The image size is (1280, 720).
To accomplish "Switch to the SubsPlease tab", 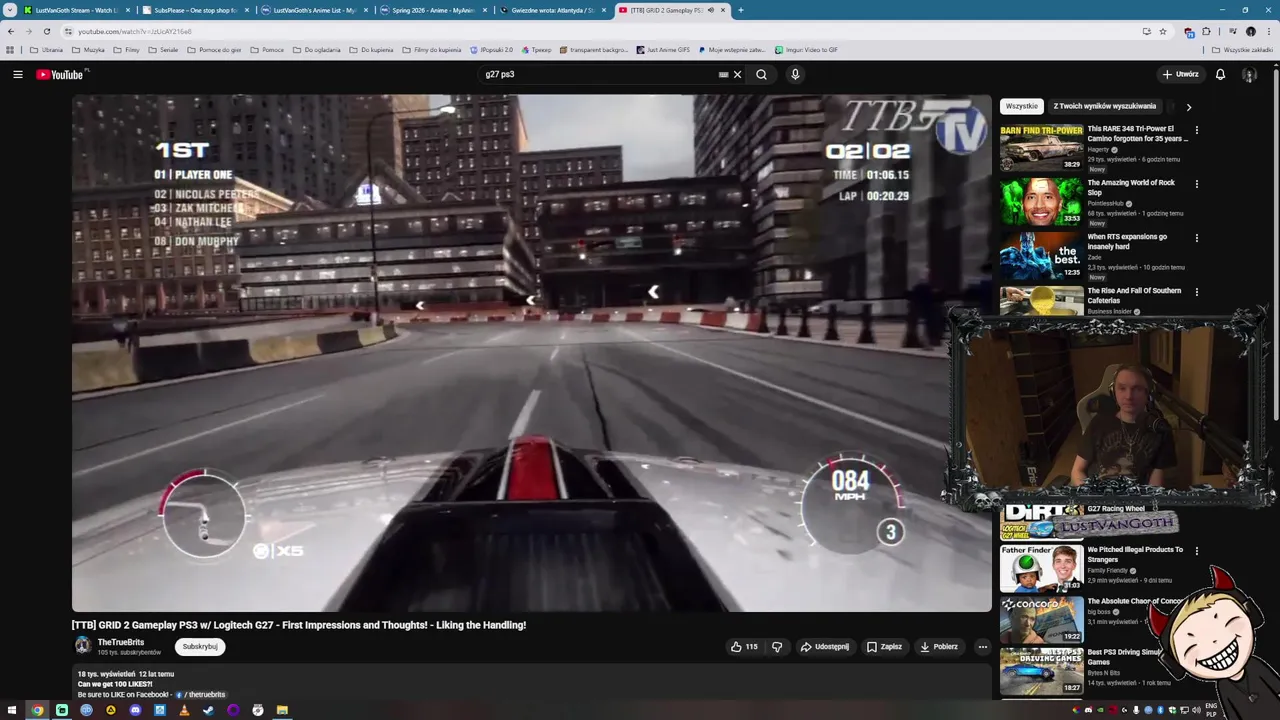I will tap(194, 10).
